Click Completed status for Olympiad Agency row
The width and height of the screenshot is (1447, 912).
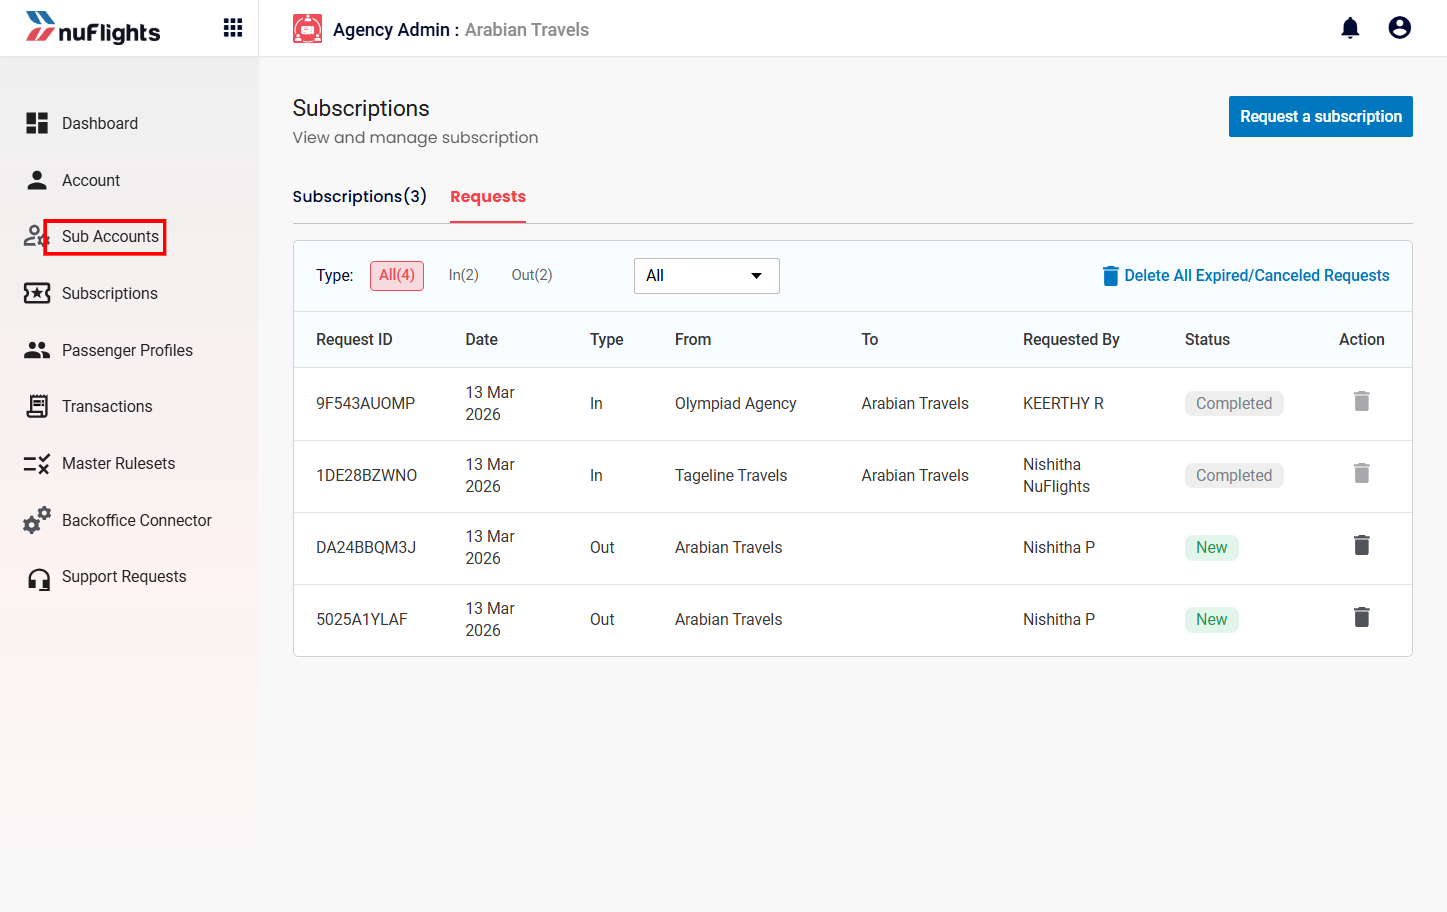1234,404
